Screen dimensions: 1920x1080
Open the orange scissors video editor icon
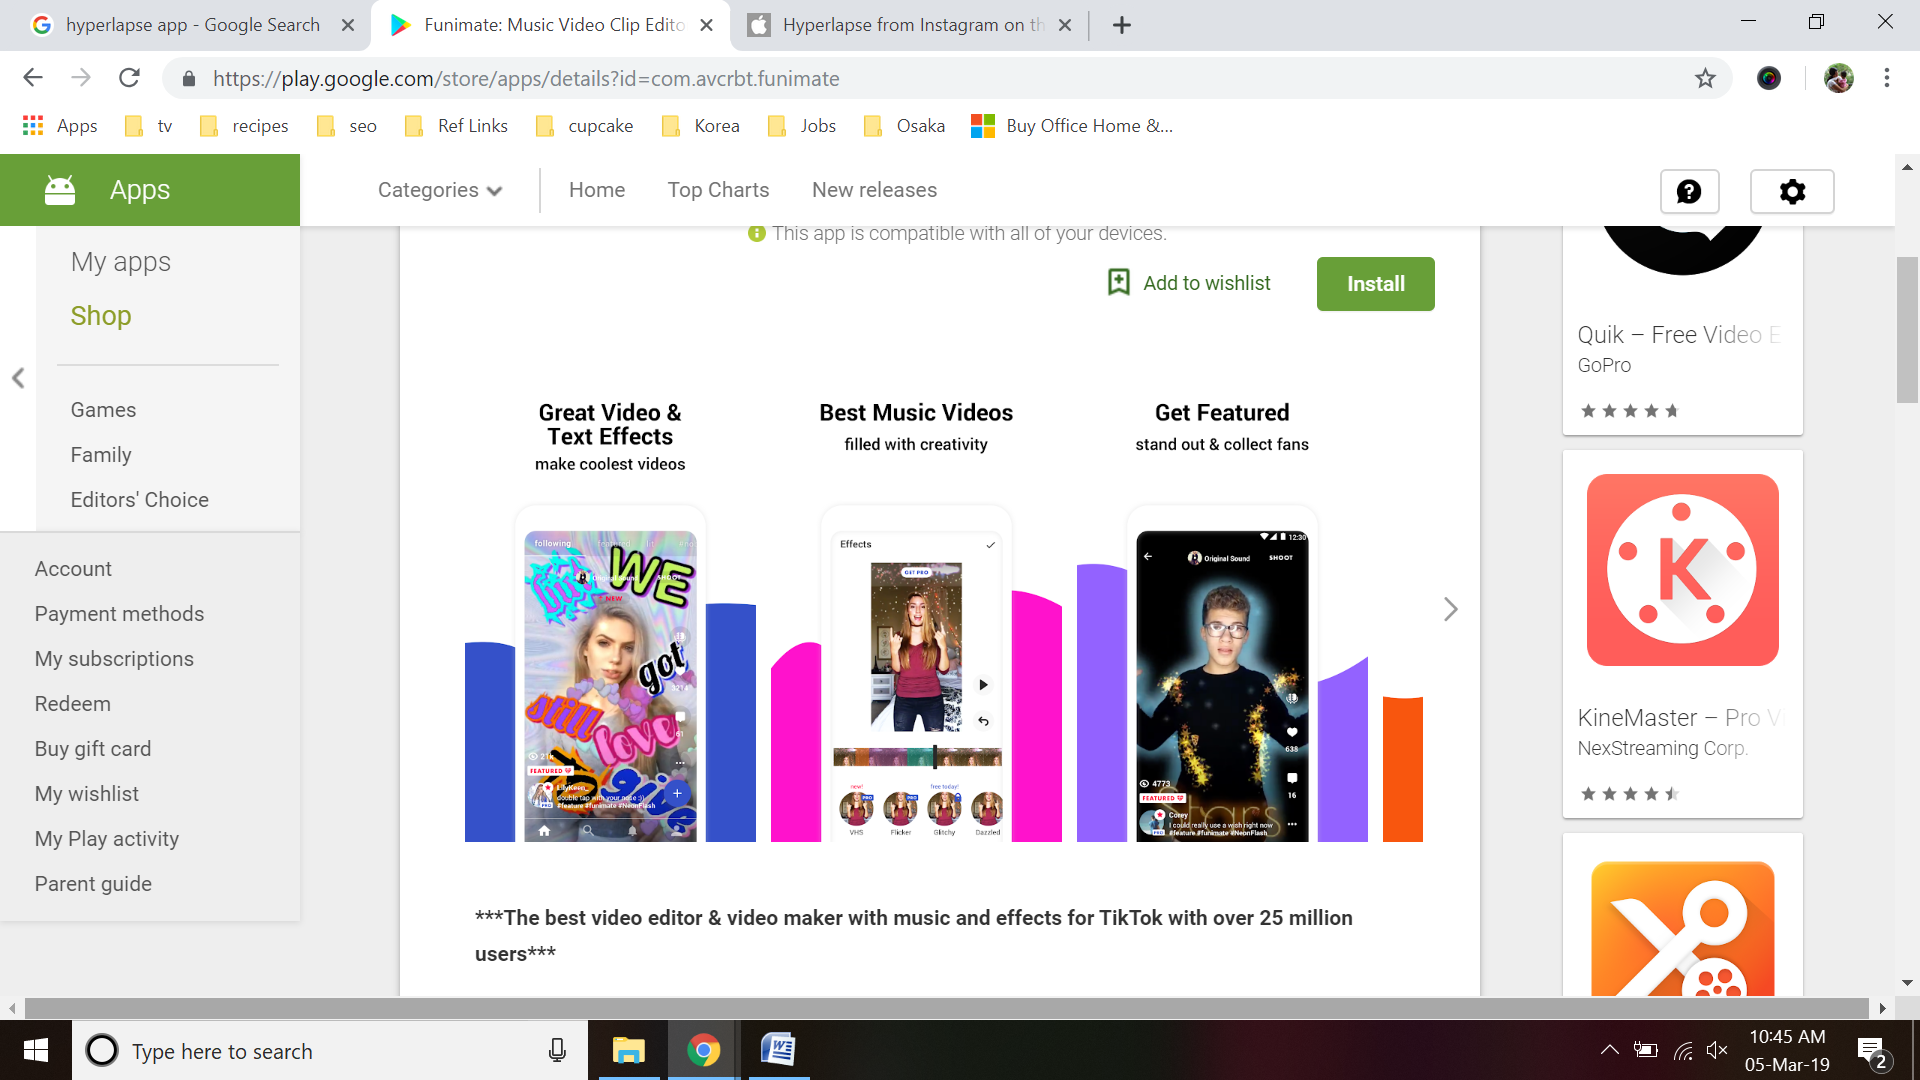1682,928
